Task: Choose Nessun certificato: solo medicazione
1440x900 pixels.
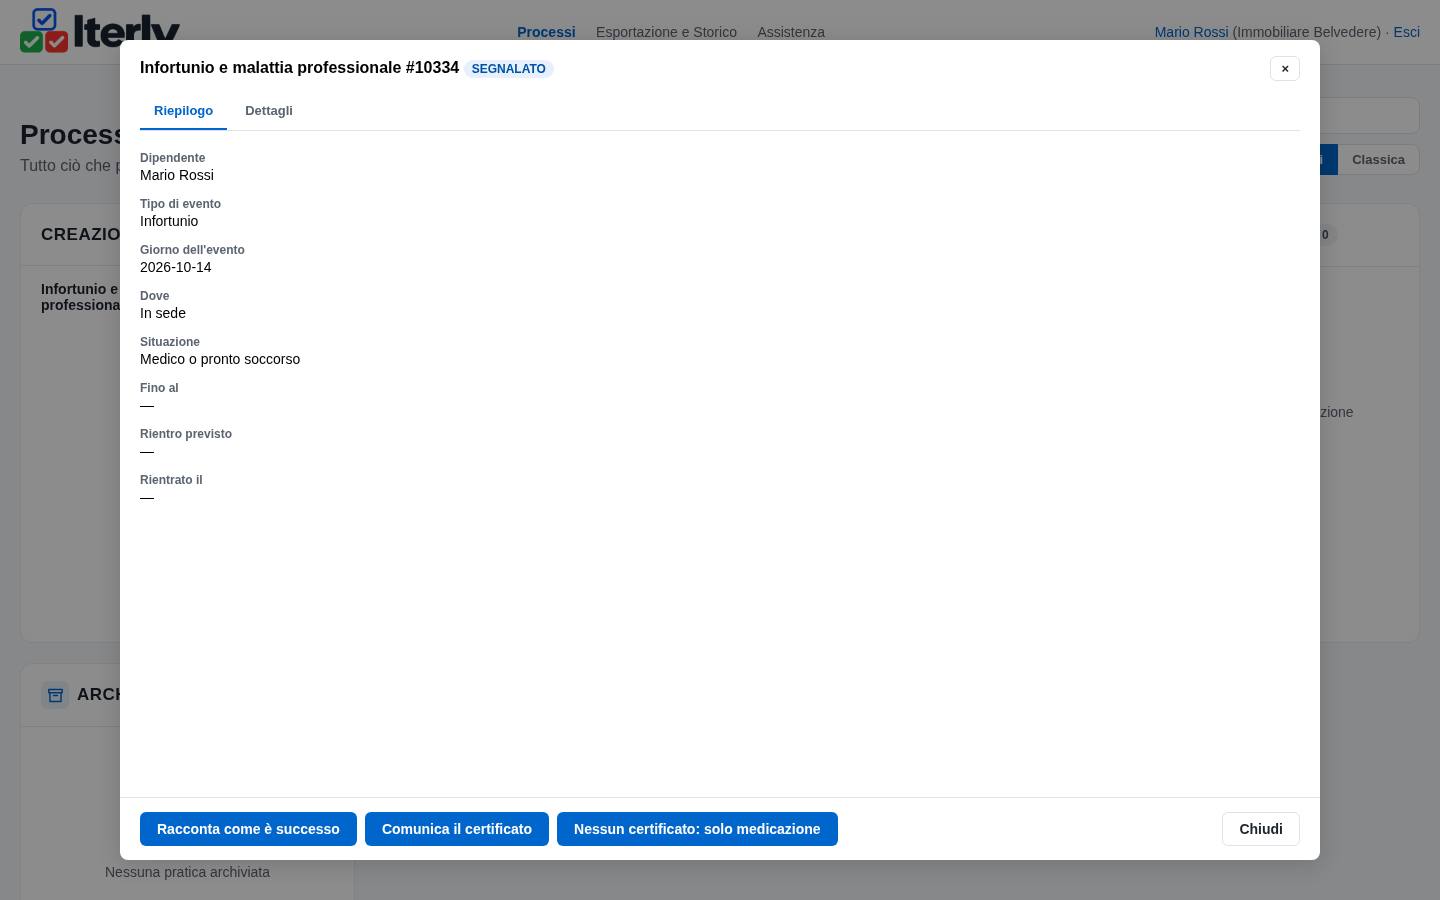Action: pos(697,829)
